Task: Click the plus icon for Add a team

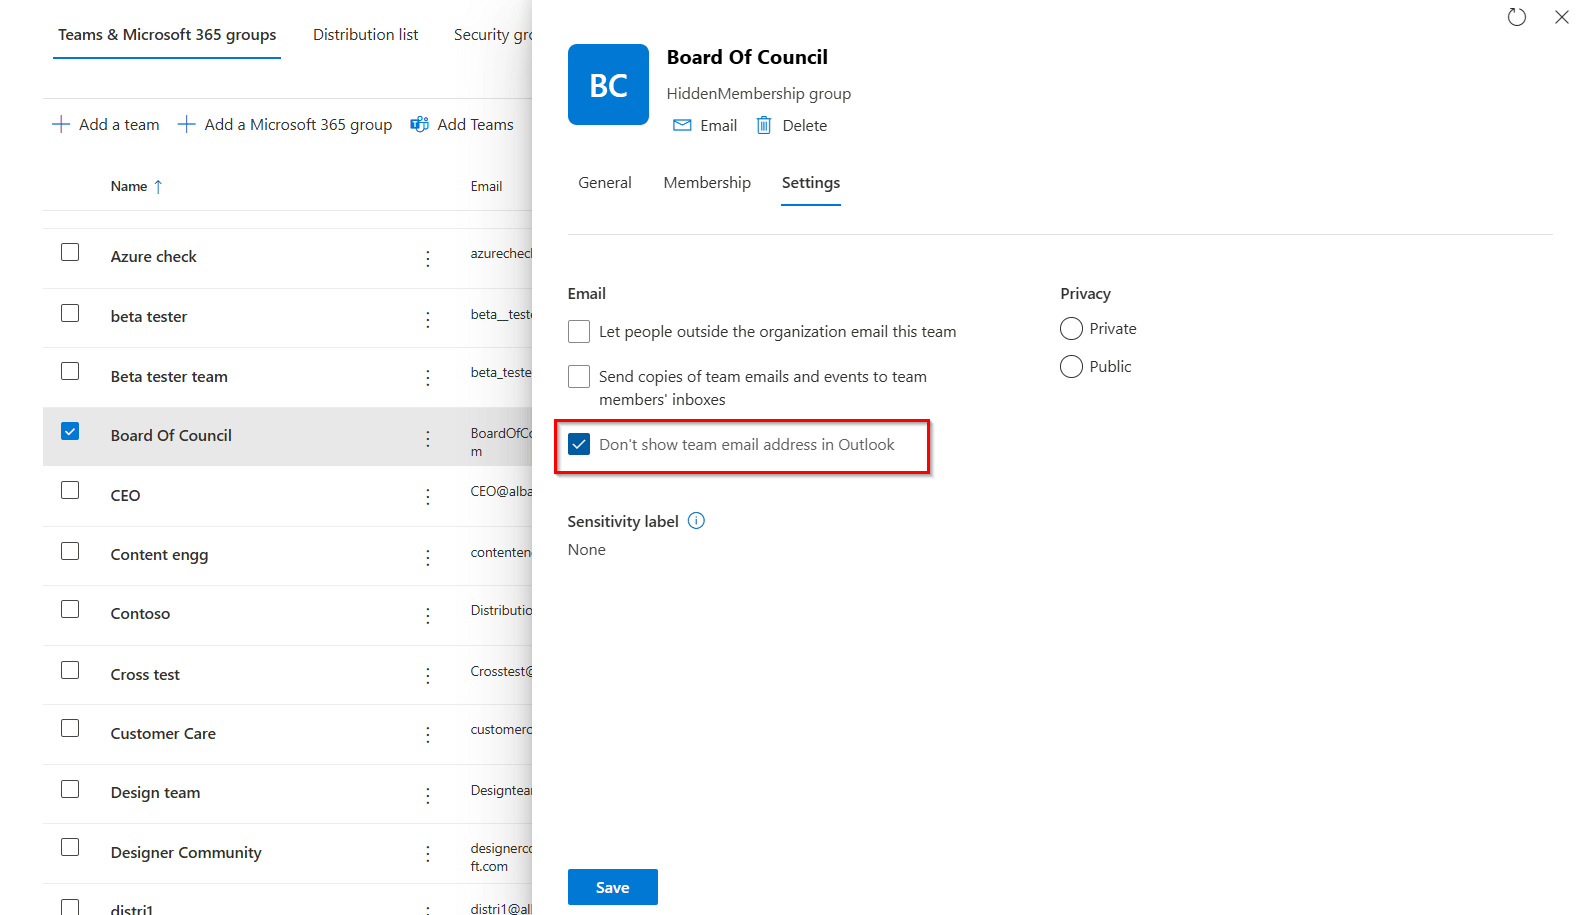Action: click(61, 124)
